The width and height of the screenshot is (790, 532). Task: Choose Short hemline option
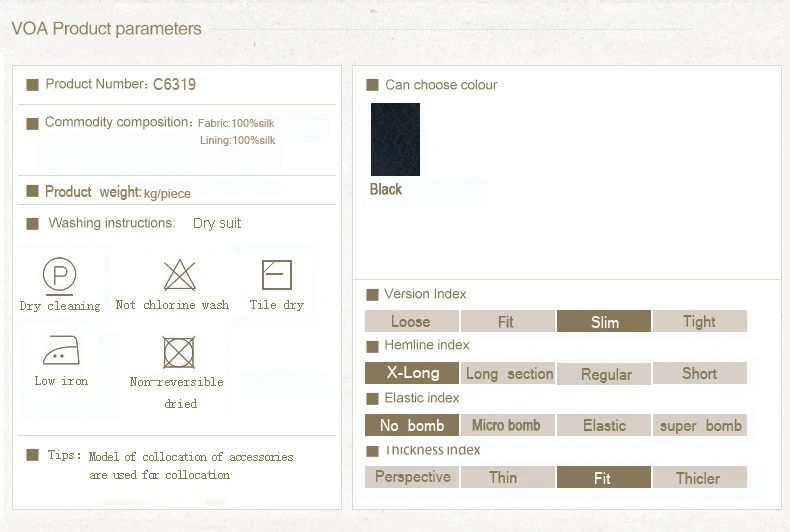coord(699,373)
